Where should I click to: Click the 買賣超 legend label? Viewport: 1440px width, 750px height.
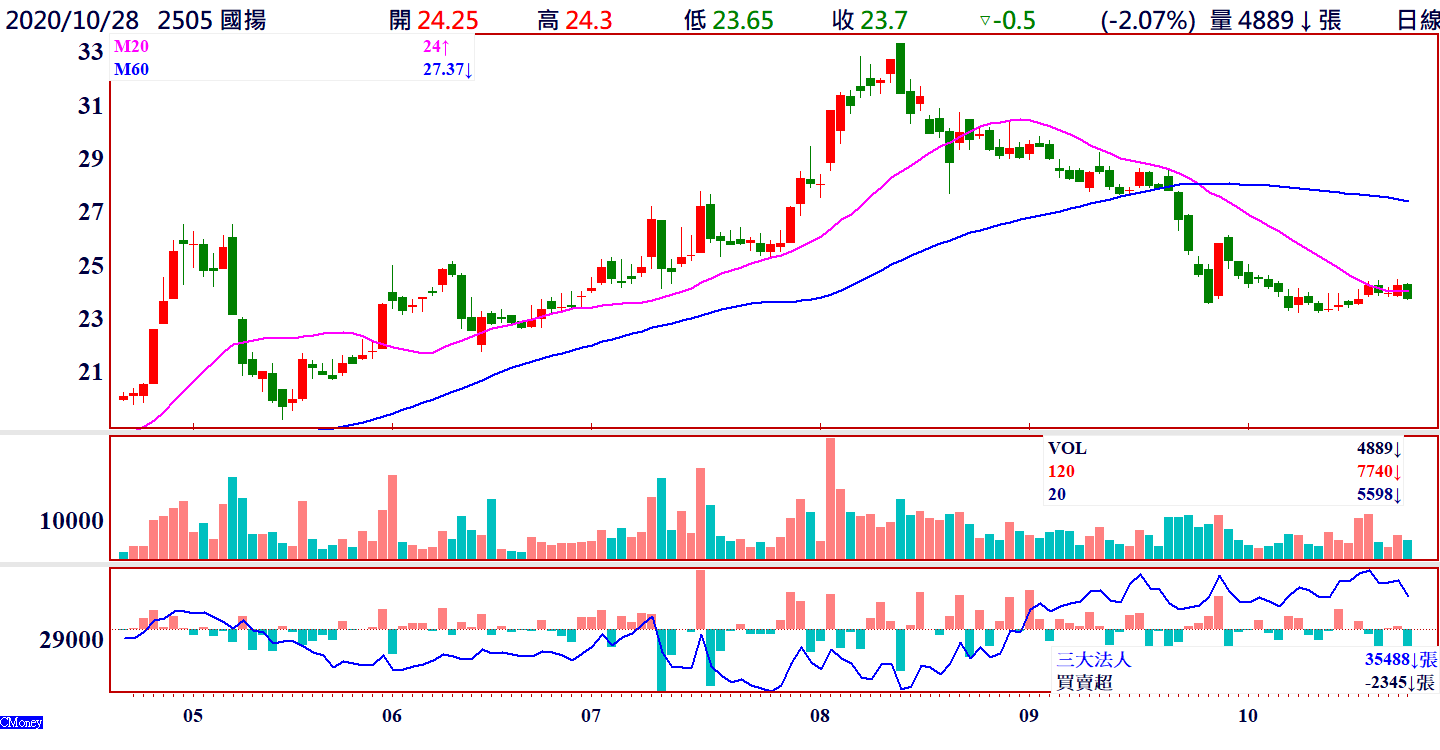pyautogui.click(x=1084, y=683)
